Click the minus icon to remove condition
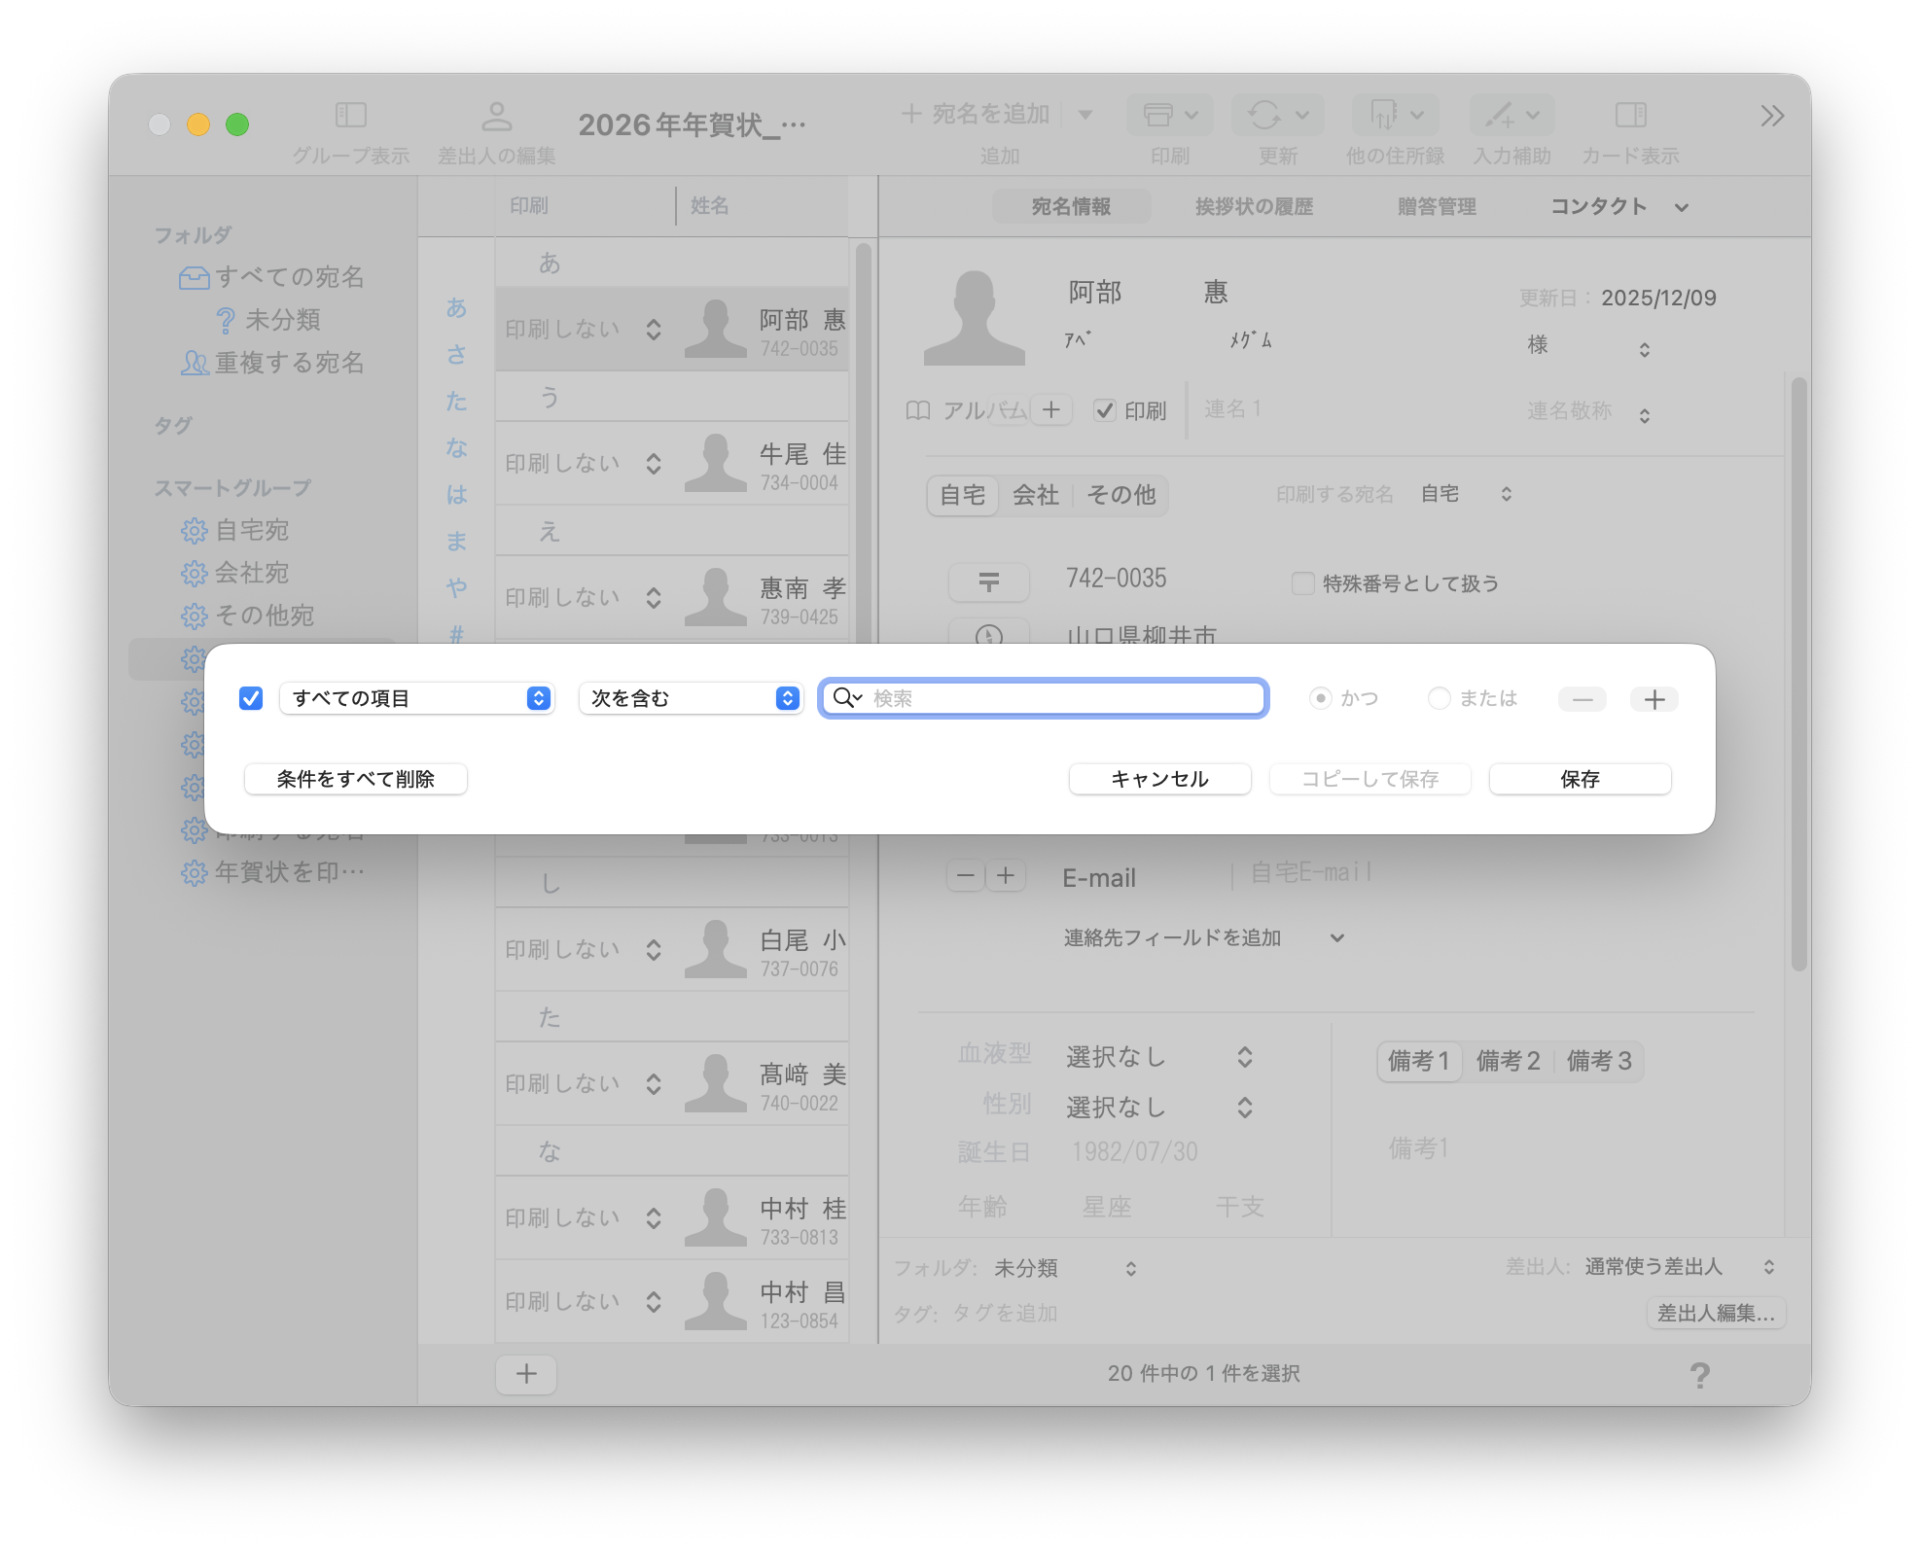Viewport: 1920px width, 1550px height. click(x=1582, y=699)
